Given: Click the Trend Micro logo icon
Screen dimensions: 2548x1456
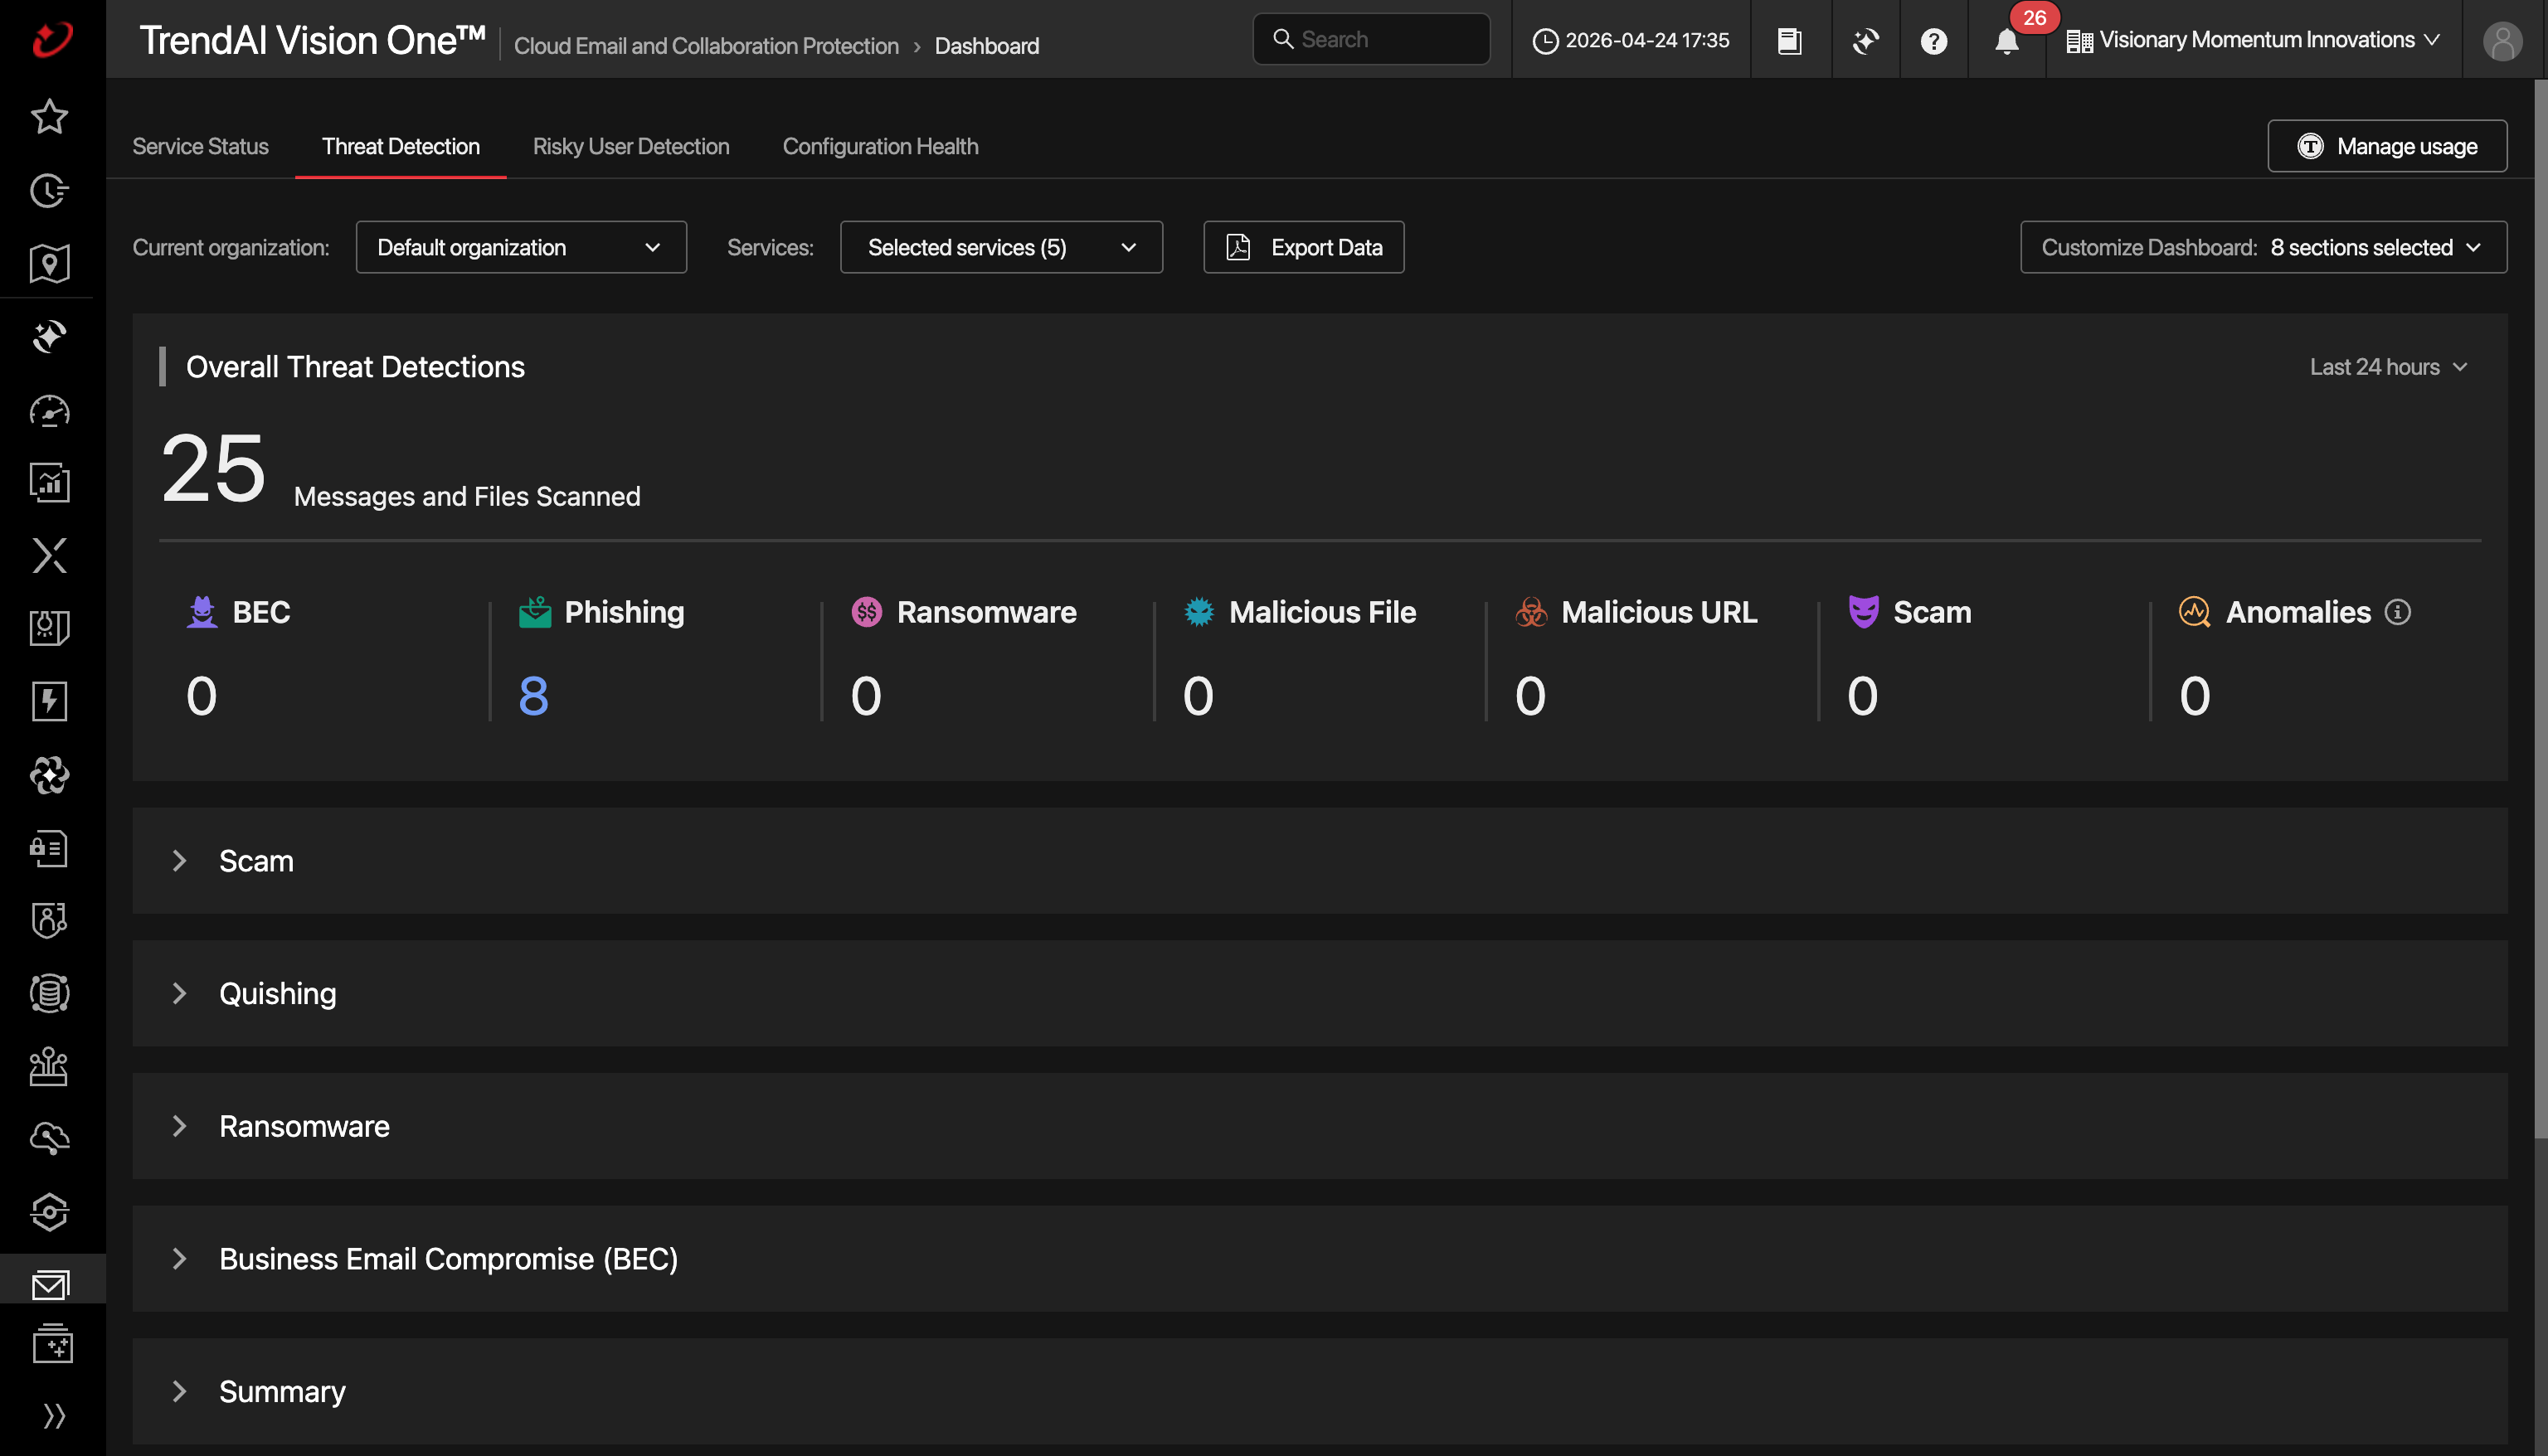Looking at the screenshot, I should [52, 39].
